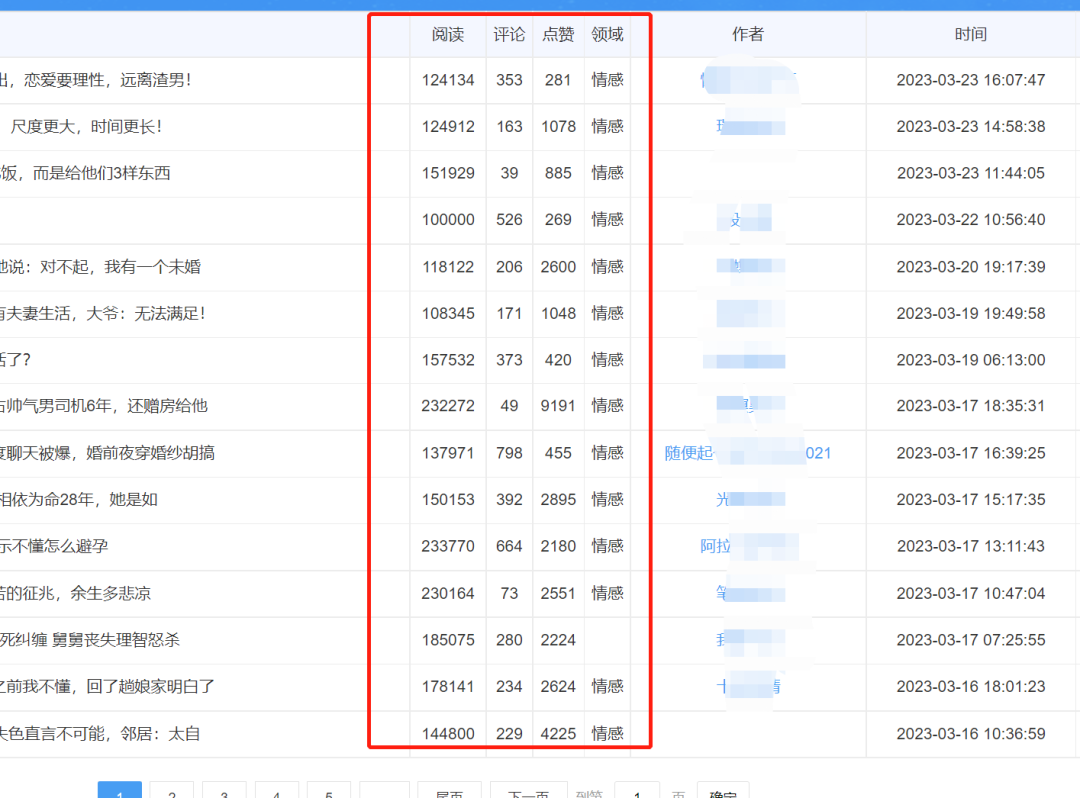Sort articles by the 时间 column header

(x=971, y=33)
